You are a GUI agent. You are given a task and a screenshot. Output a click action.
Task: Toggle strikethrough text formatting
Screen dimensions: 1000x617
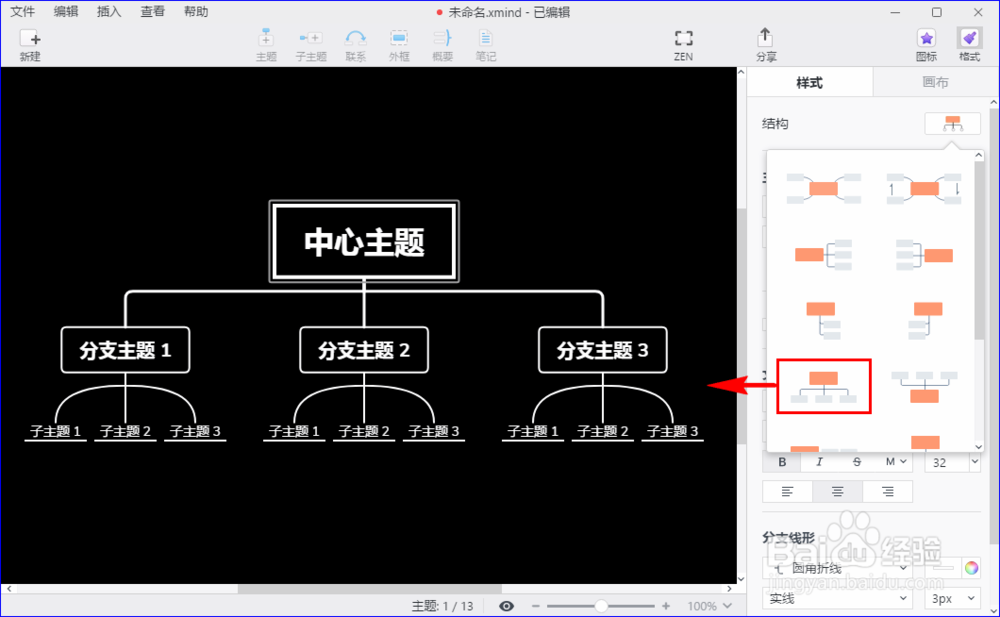click(857, 461)
